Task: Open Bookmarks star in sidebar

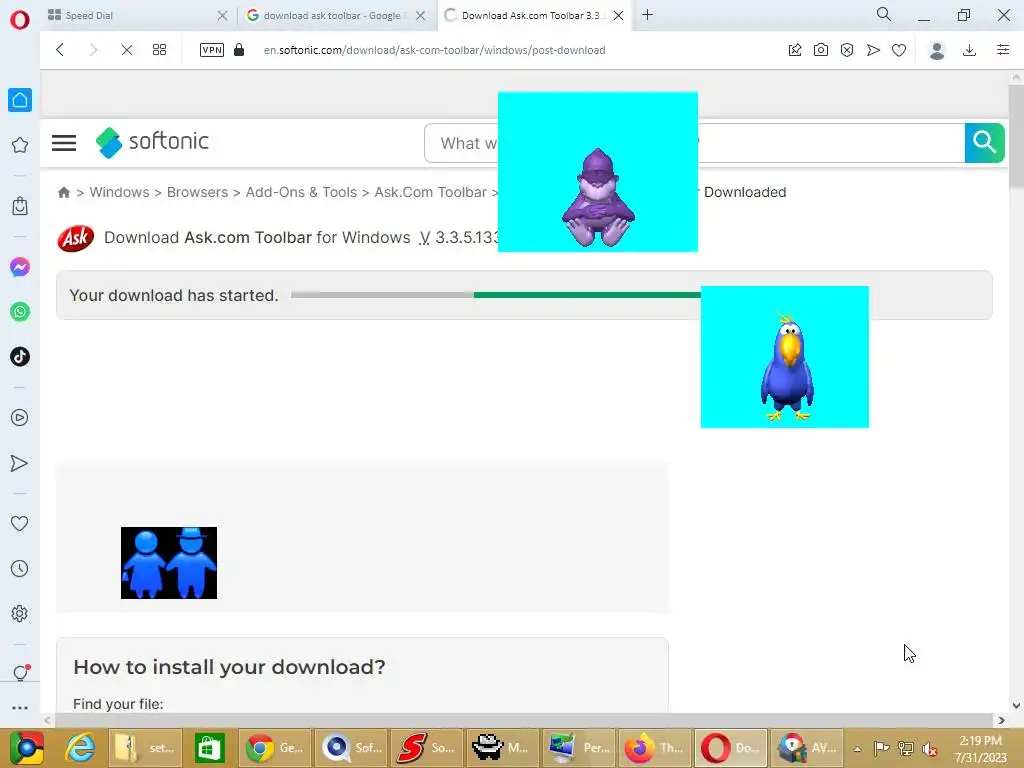Action: point(20,145)
